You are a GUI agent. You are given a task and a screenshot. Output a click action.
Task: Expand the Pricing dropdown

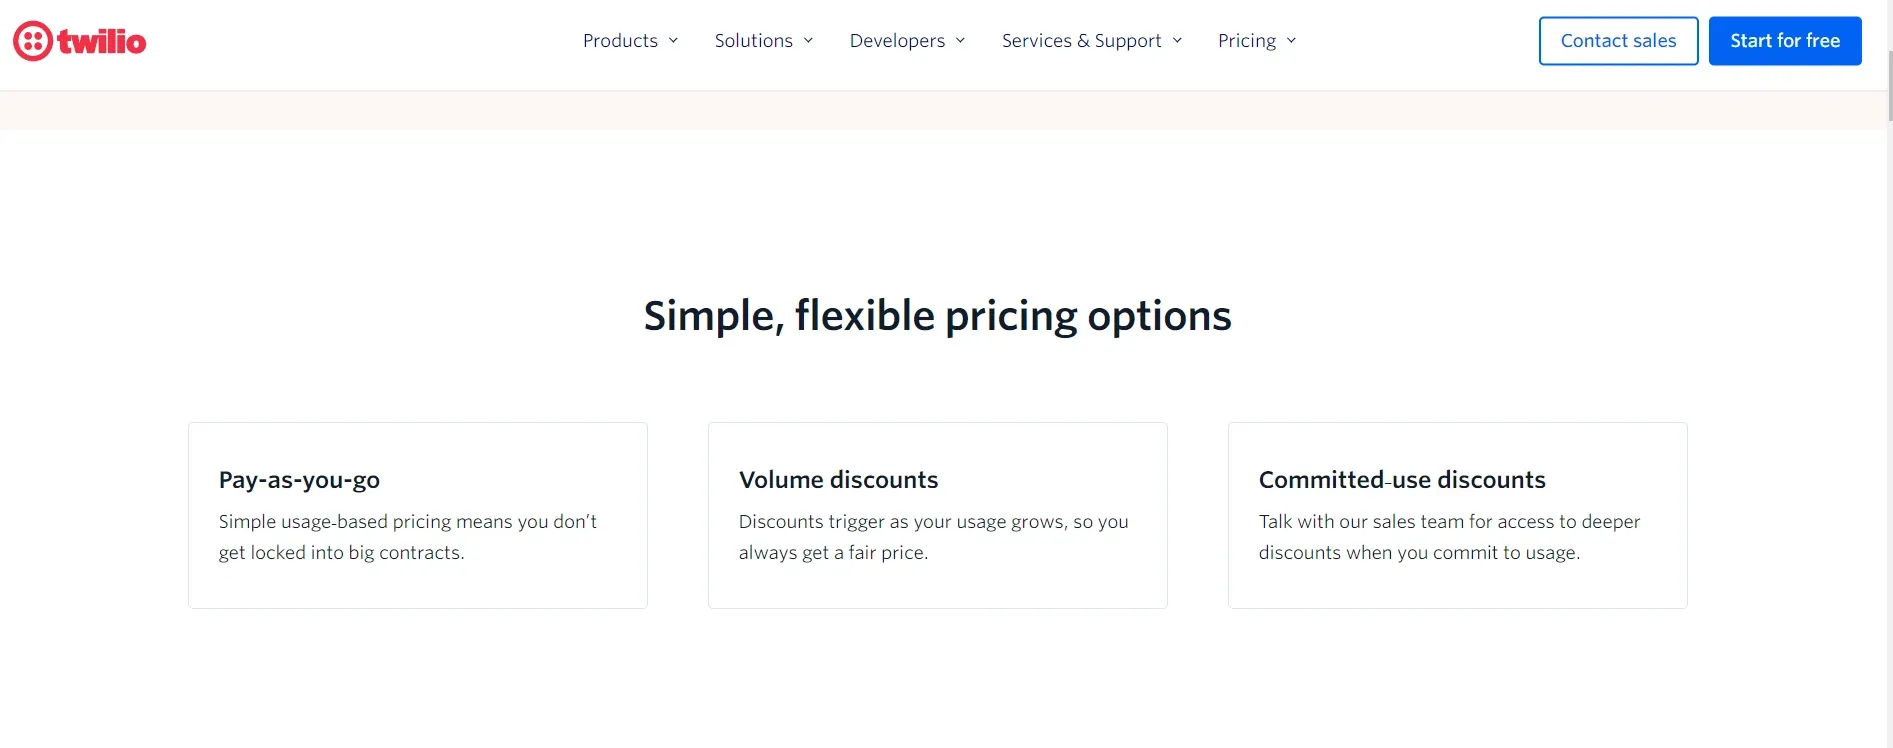(x=1257, y=41)
